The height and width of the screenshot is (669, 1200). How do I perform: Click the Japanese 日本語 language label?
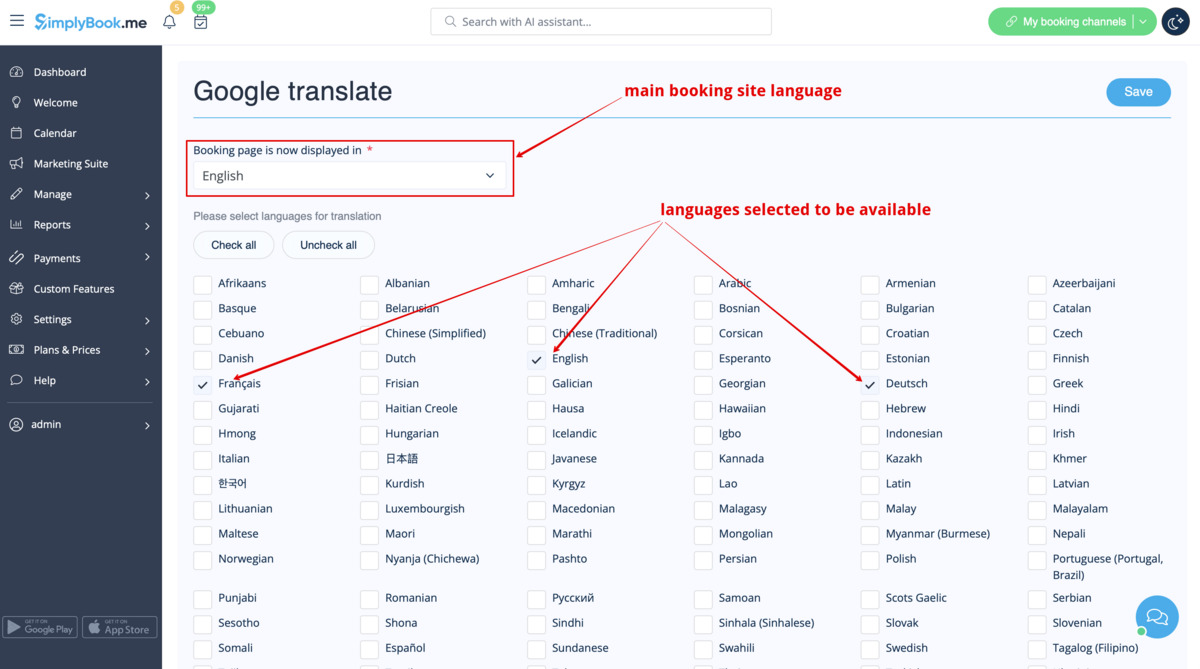(x=402, y=459)
